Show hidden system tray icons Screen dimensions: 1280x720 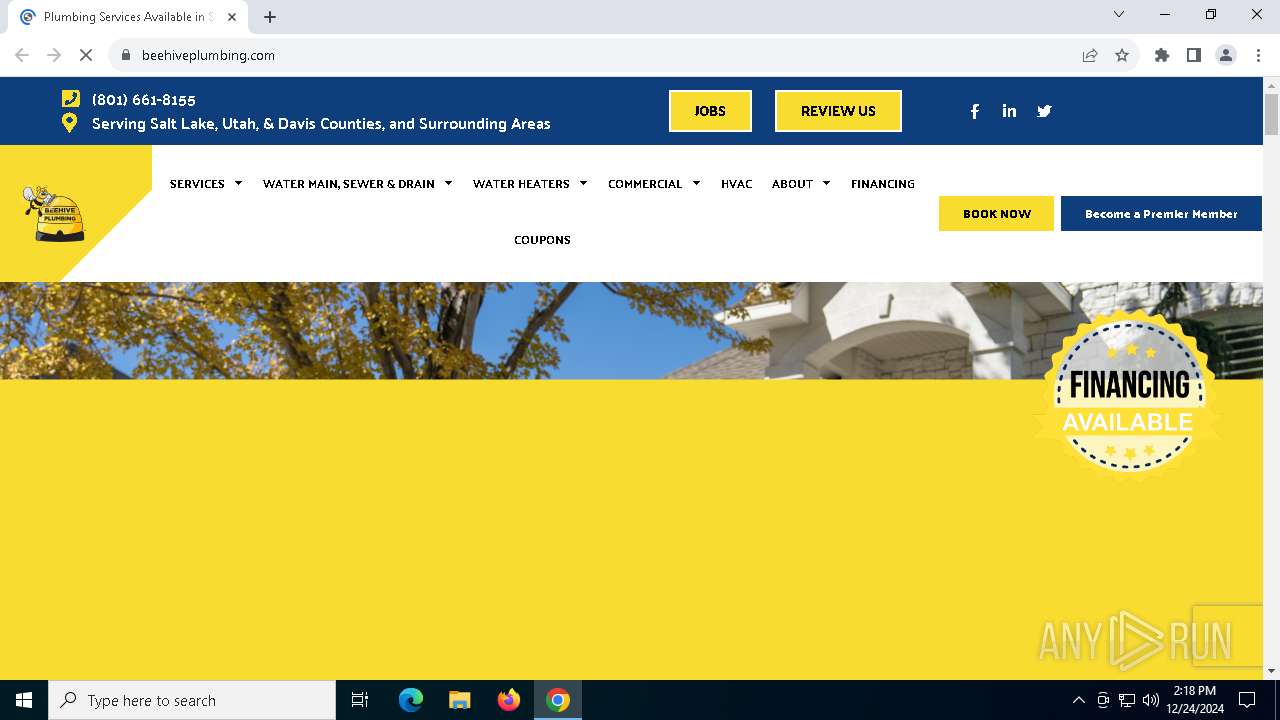[1078, 700]
